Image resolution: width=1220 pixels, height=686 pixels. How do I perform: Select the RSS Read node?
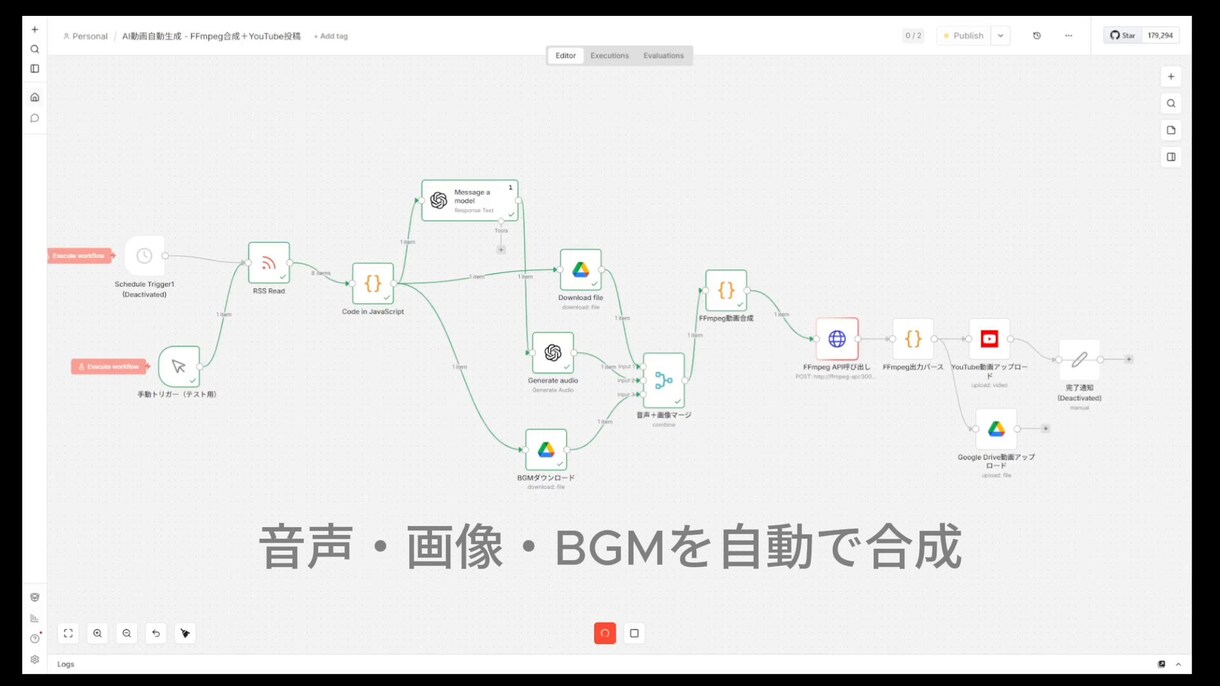click(x=269, y=263)
